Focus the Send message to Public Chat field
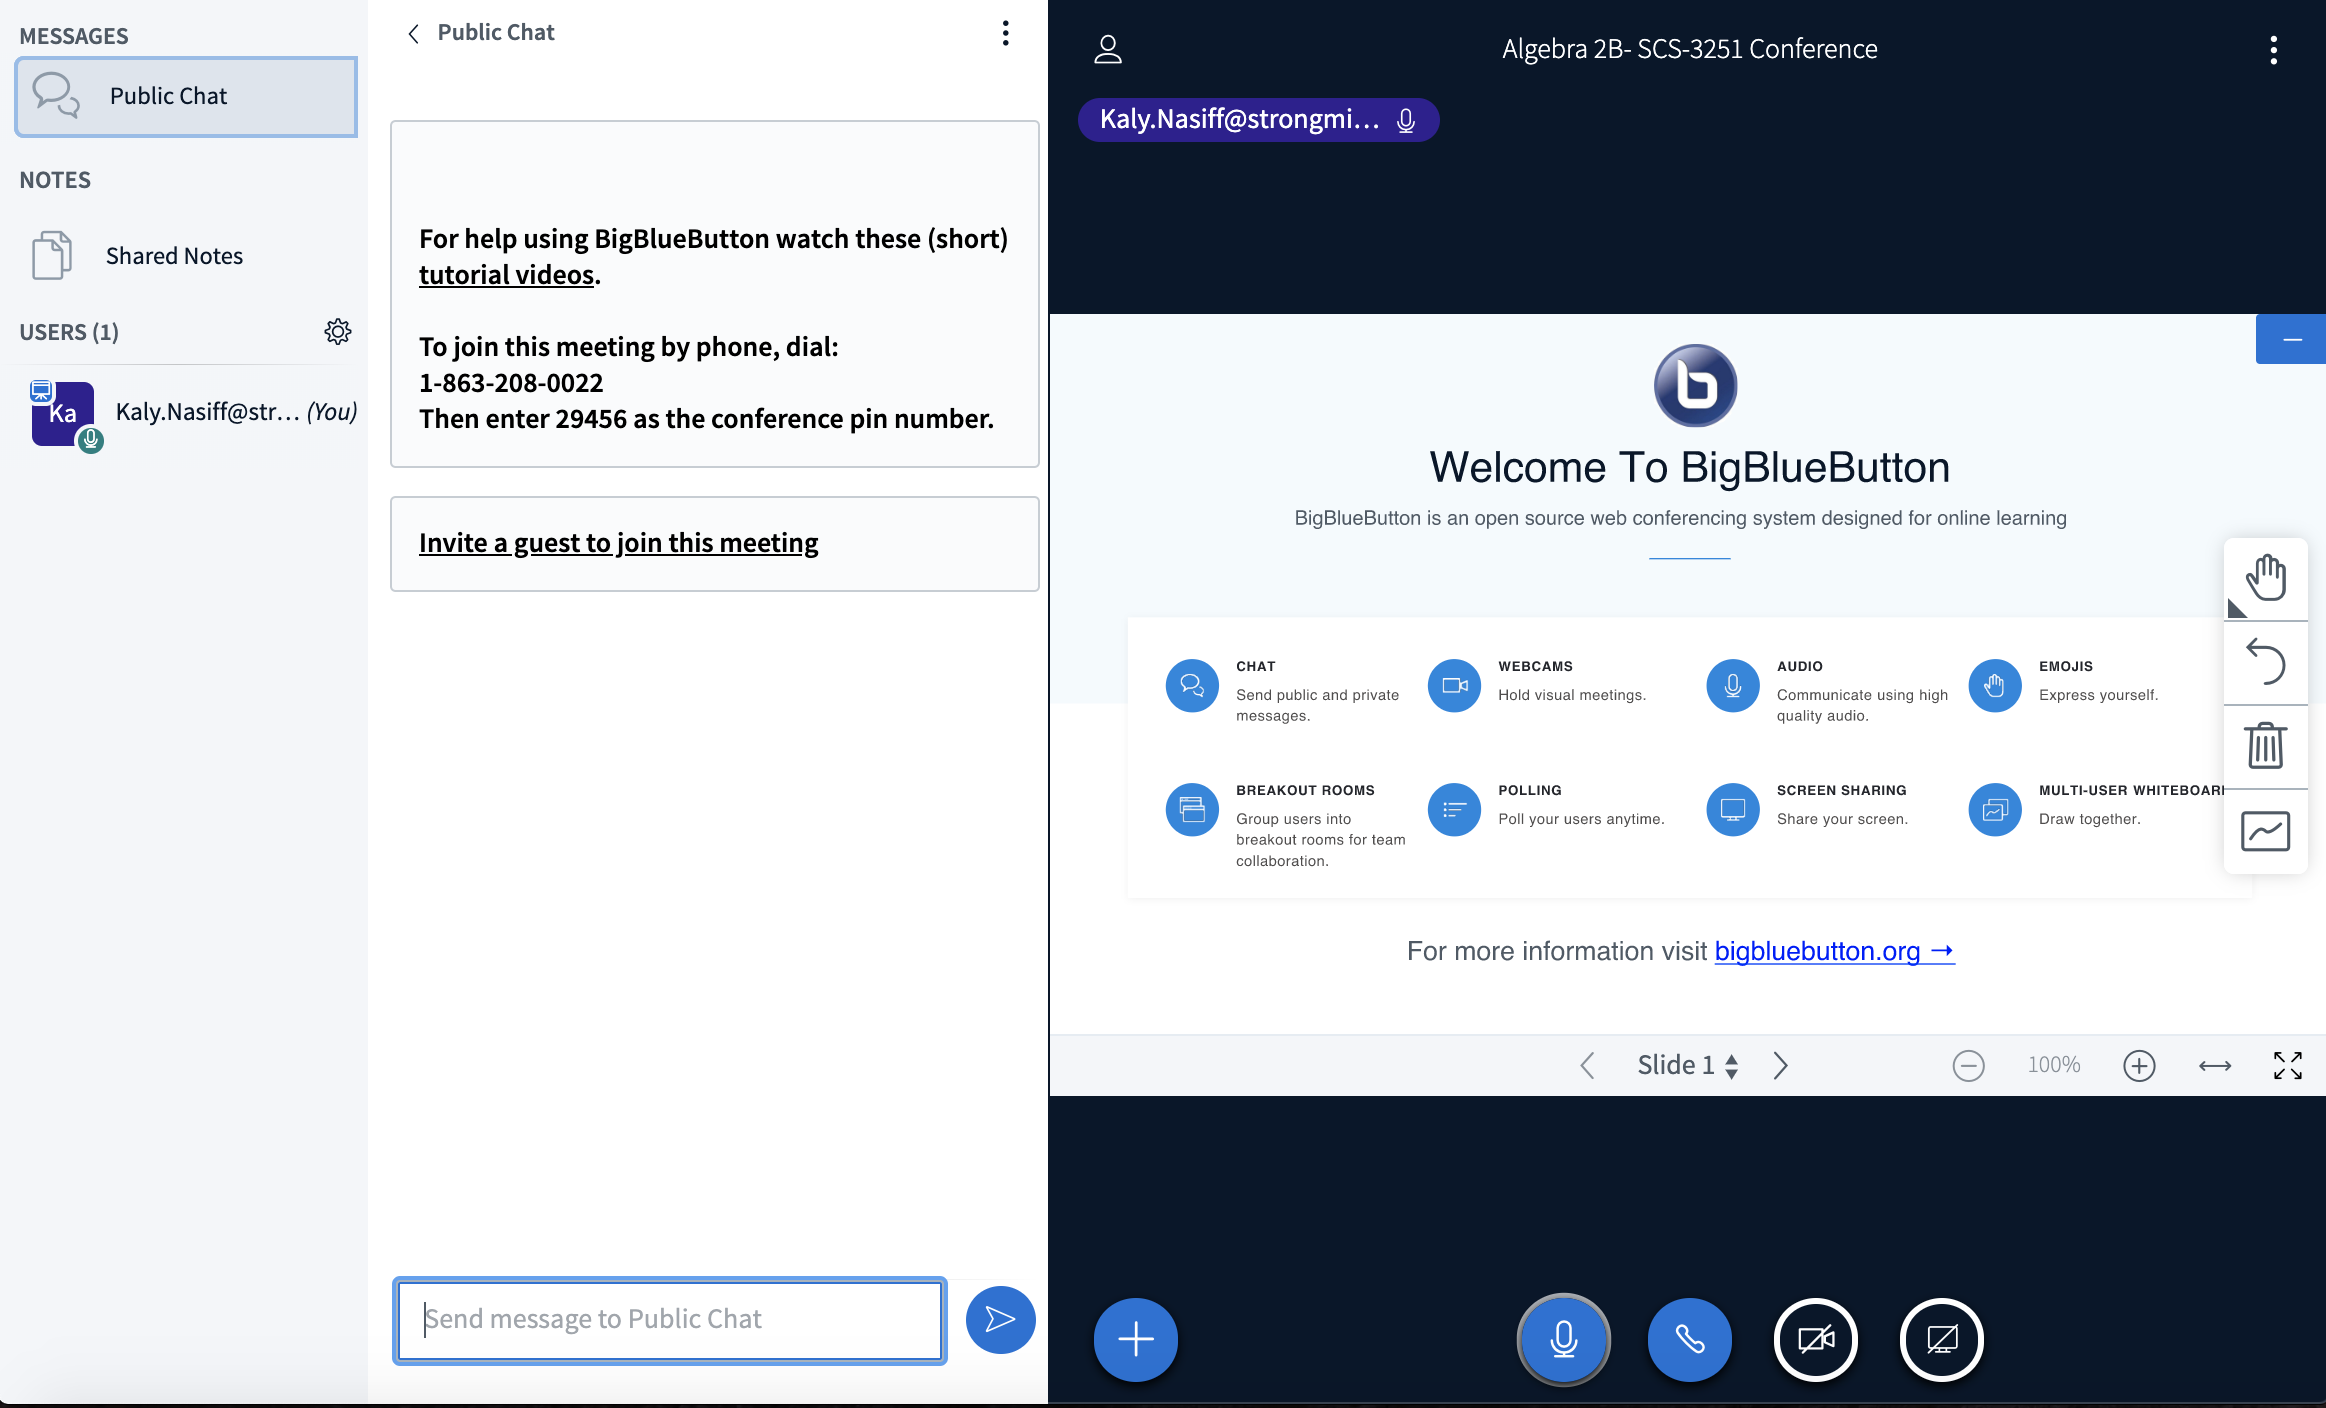The image size is (2326, 1408). pos(670,1319)
